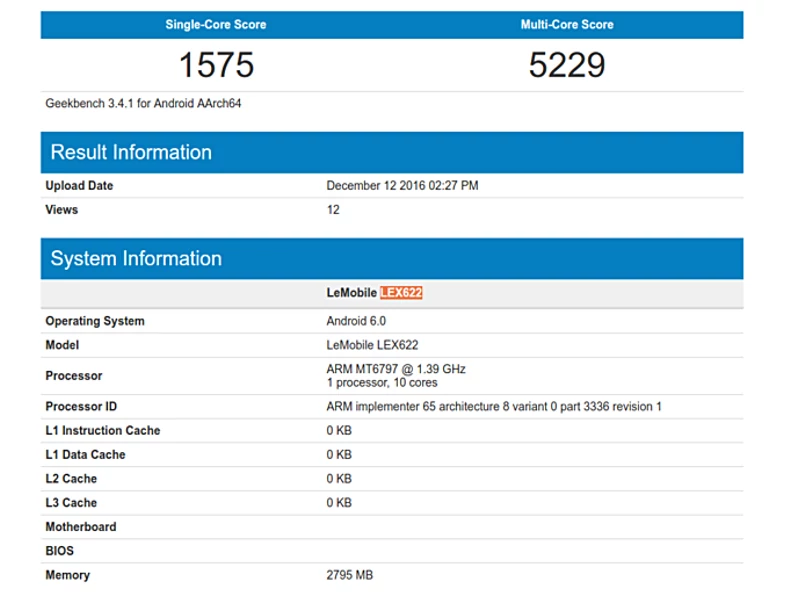Select the views count 12
Viewport: 790px width, 592px height.
pyautogui.click(x=333, y=210)
